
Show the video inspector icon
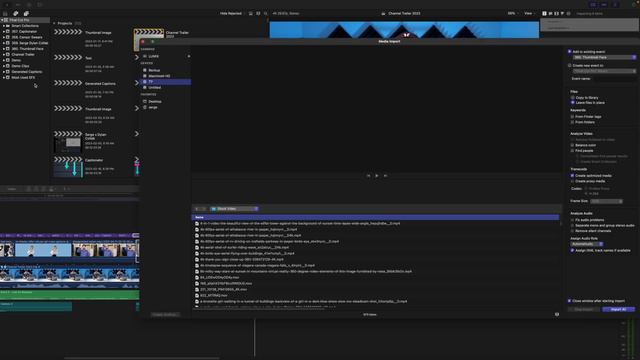tap(544, 13)
